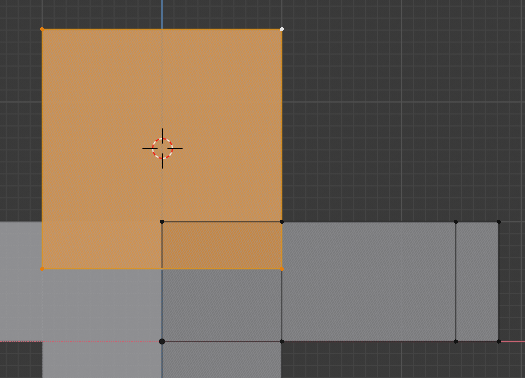
Task: Select the white active vertex of orange face
Action: pyautogui.click(x=282, y=29)
